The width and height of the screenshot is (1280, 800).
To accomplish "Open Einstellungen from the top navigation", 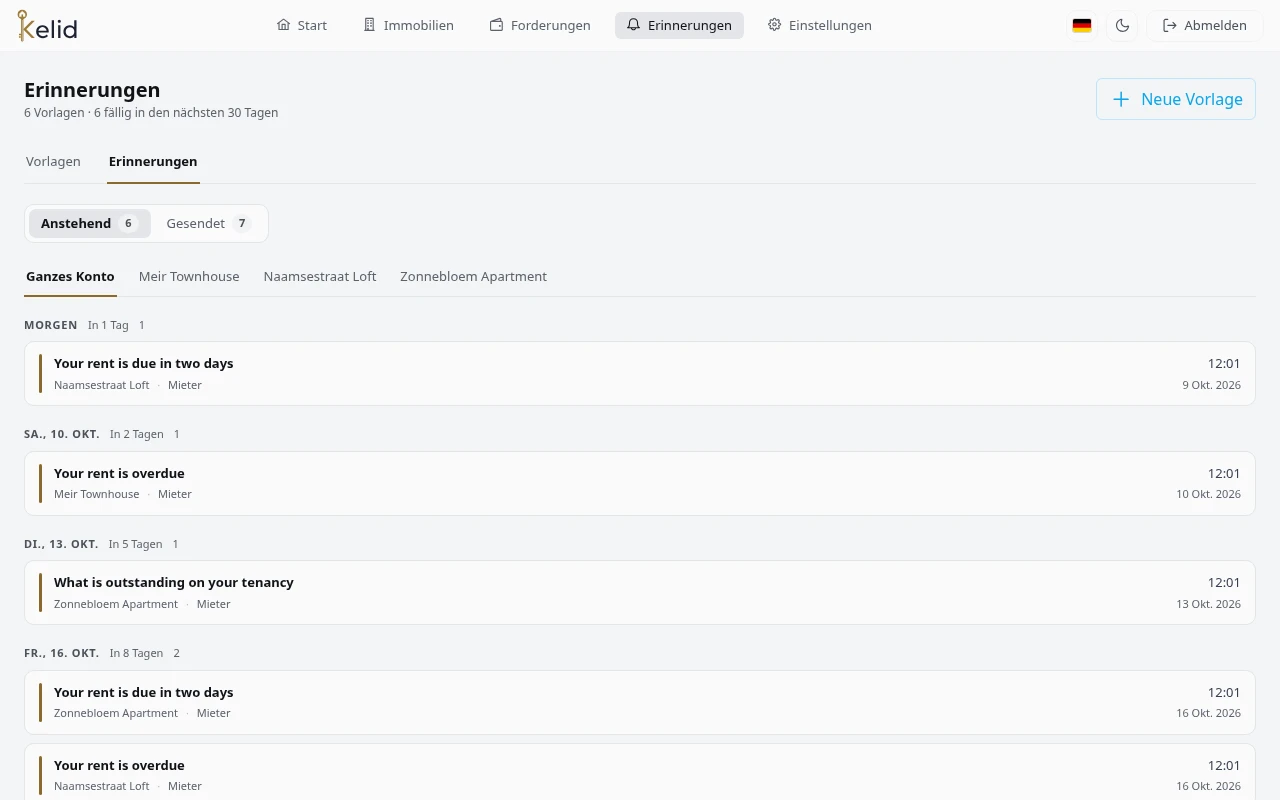I will [820, 26].
